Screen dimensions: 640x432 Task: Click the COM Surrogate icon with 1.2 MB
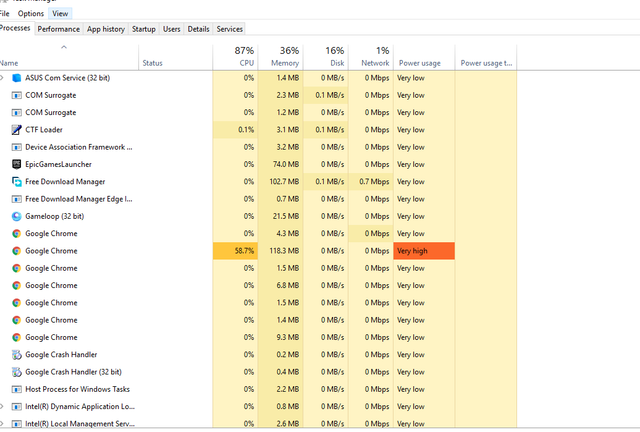click(16, 113)
